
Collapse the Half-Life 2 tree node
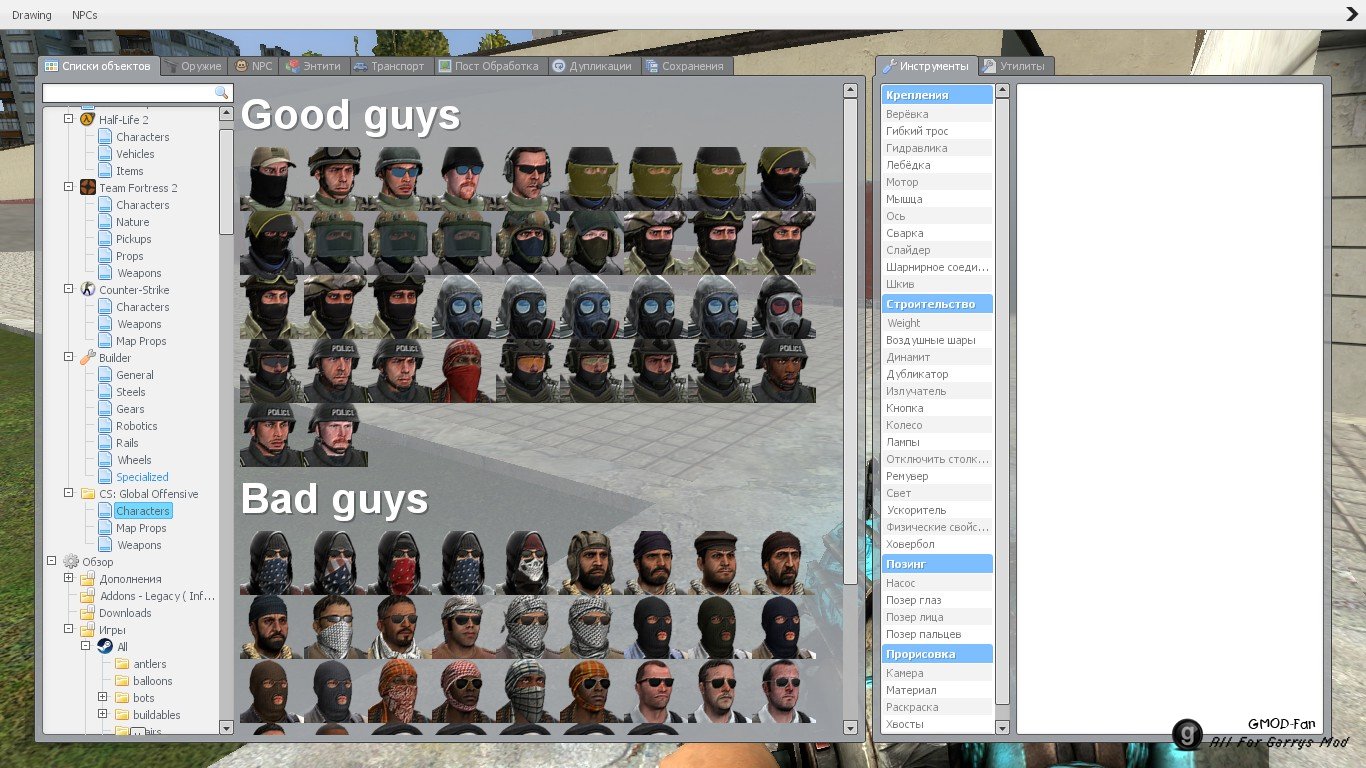tap(69, 119)
